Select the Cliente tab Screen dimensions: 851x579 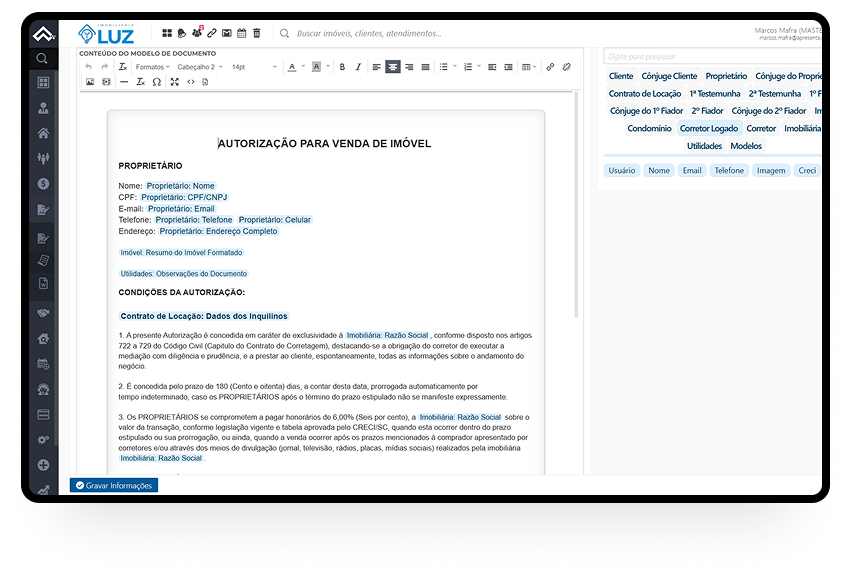point(621,76)
